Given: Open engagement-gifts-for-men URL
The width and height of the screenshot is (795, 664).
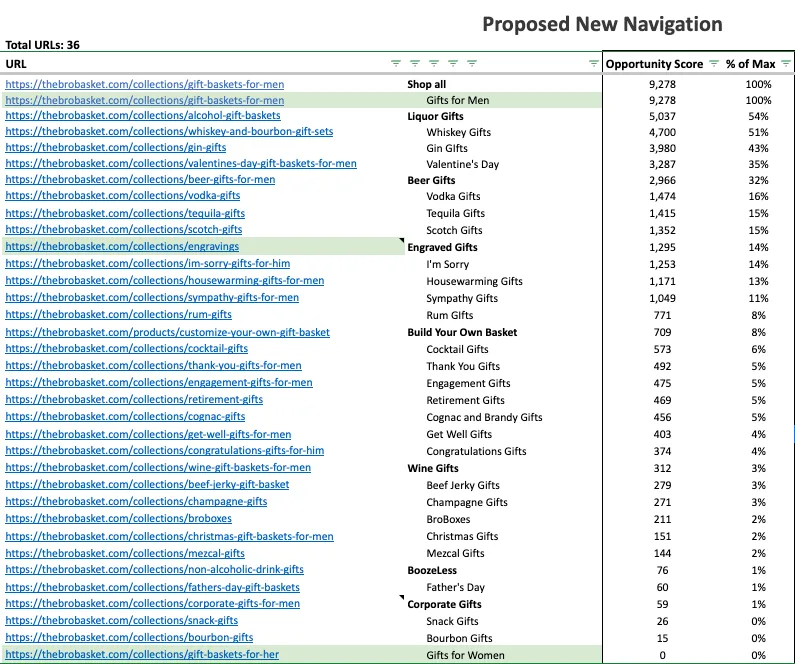Looking at the screenshot, I should [x=159, y=383].
